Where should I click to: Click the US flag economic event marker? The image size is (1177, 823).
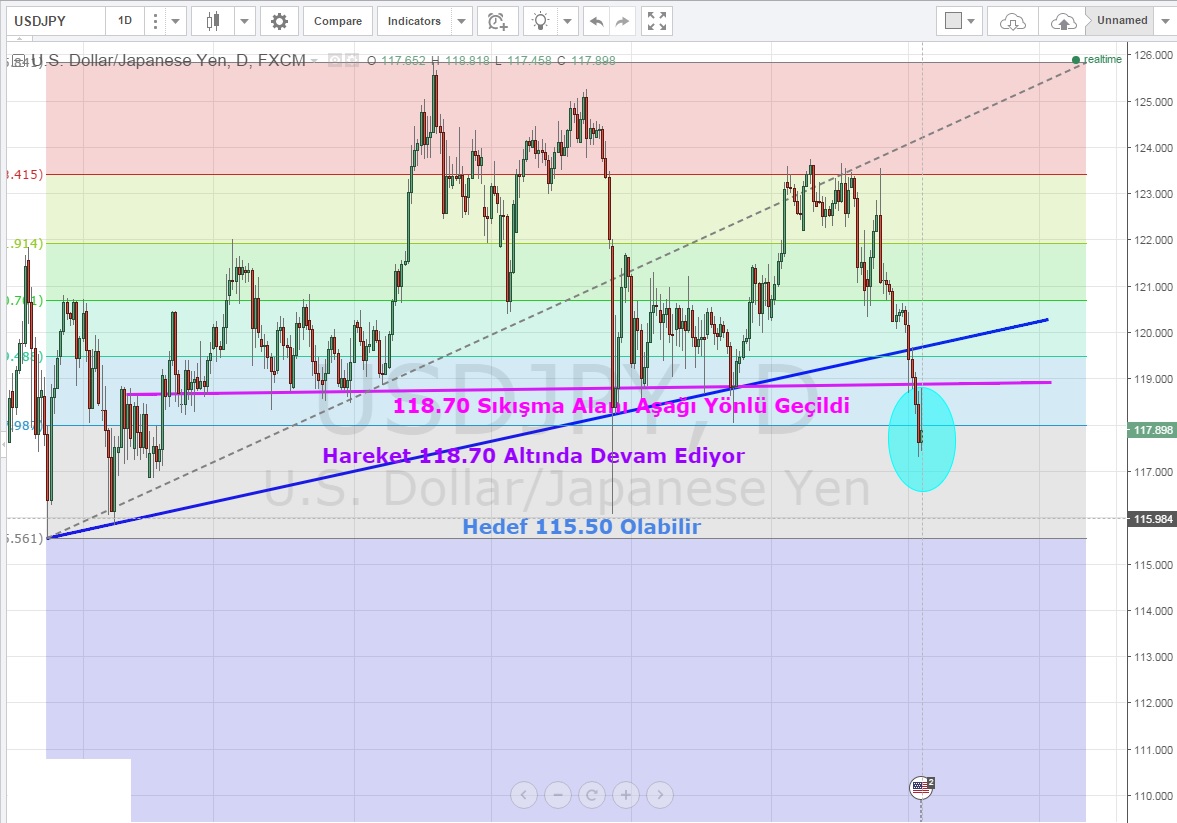point(921,788)
